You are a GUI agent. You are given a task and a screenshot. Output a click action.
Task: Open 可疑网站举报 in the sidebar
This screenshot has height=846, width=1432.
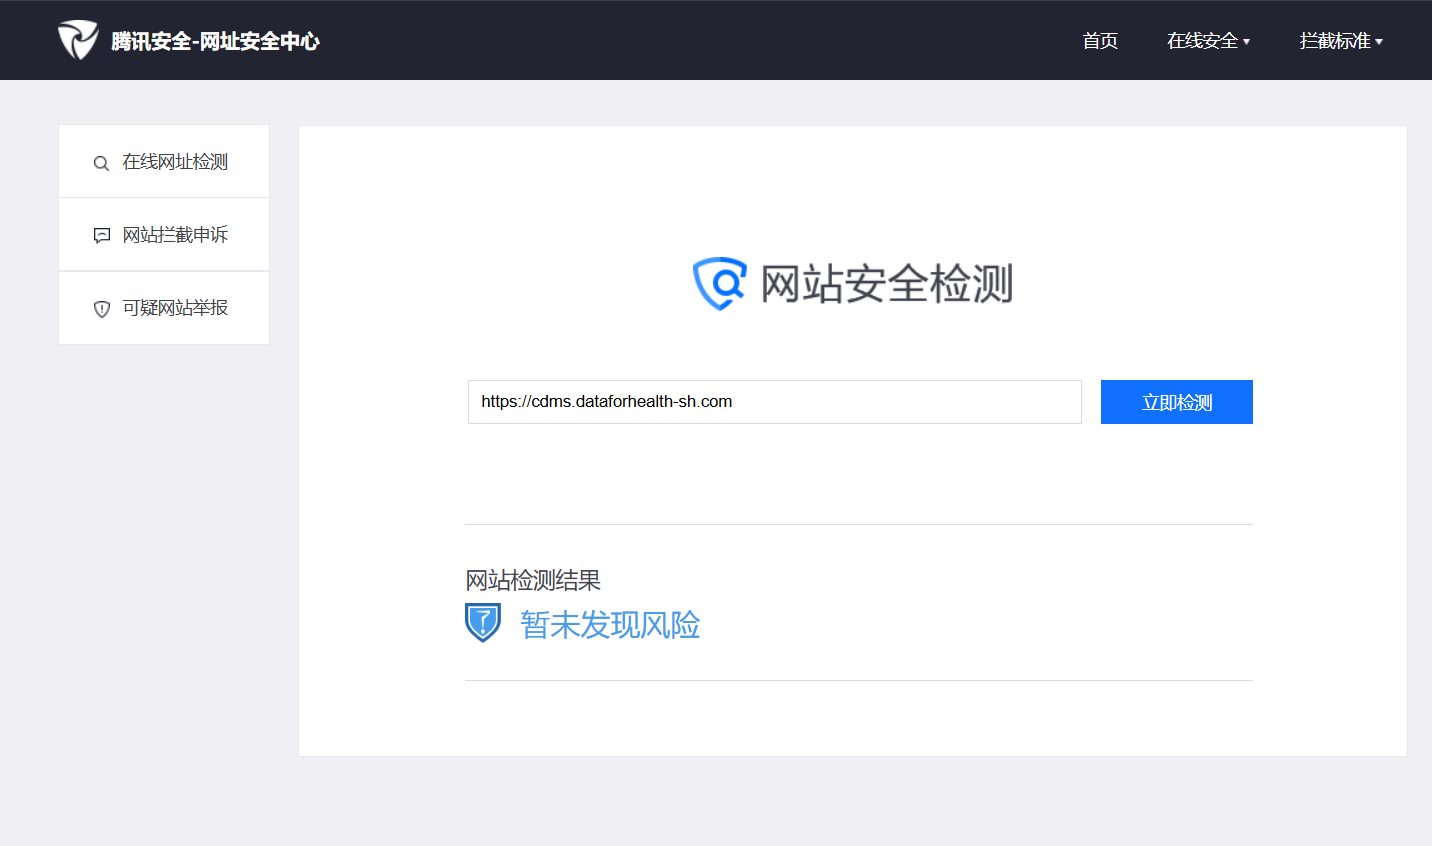(x=164, y=308)
